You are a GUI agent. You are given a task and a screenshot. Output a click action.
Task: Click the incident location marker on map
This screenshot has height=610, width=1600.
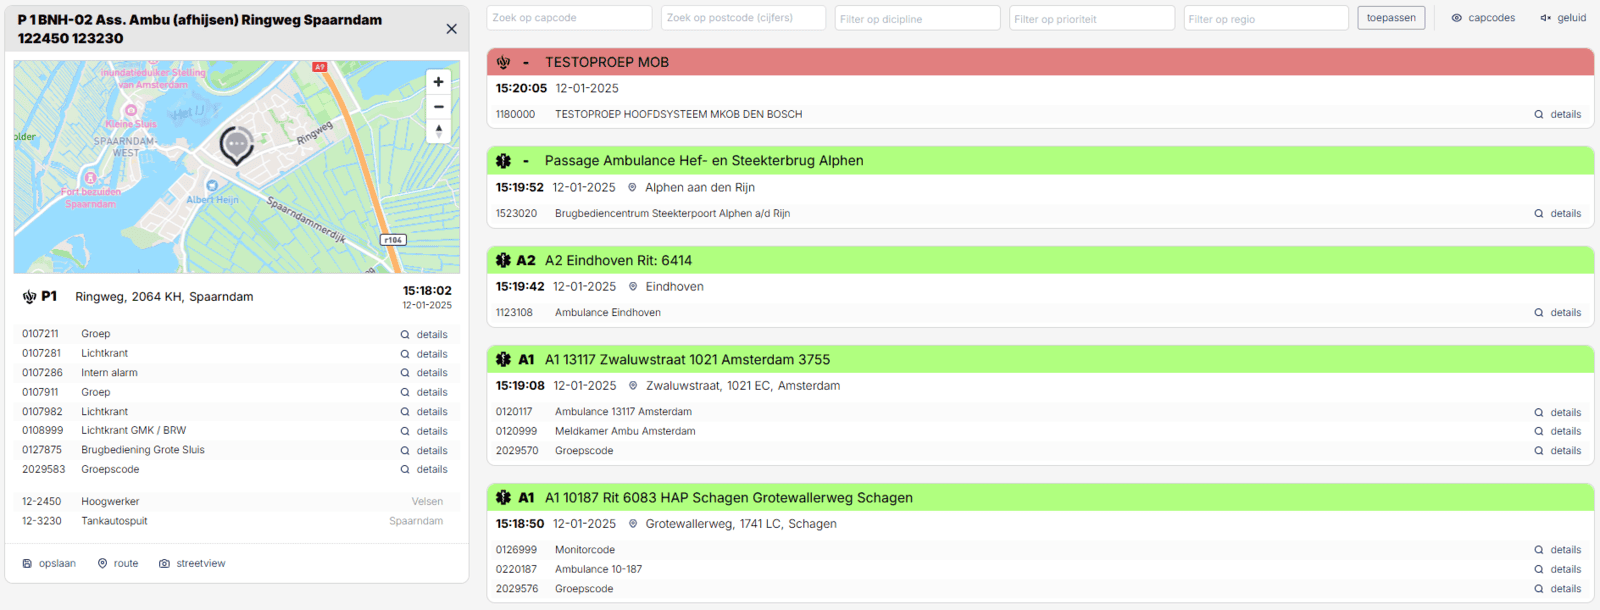tap(236, 145)
